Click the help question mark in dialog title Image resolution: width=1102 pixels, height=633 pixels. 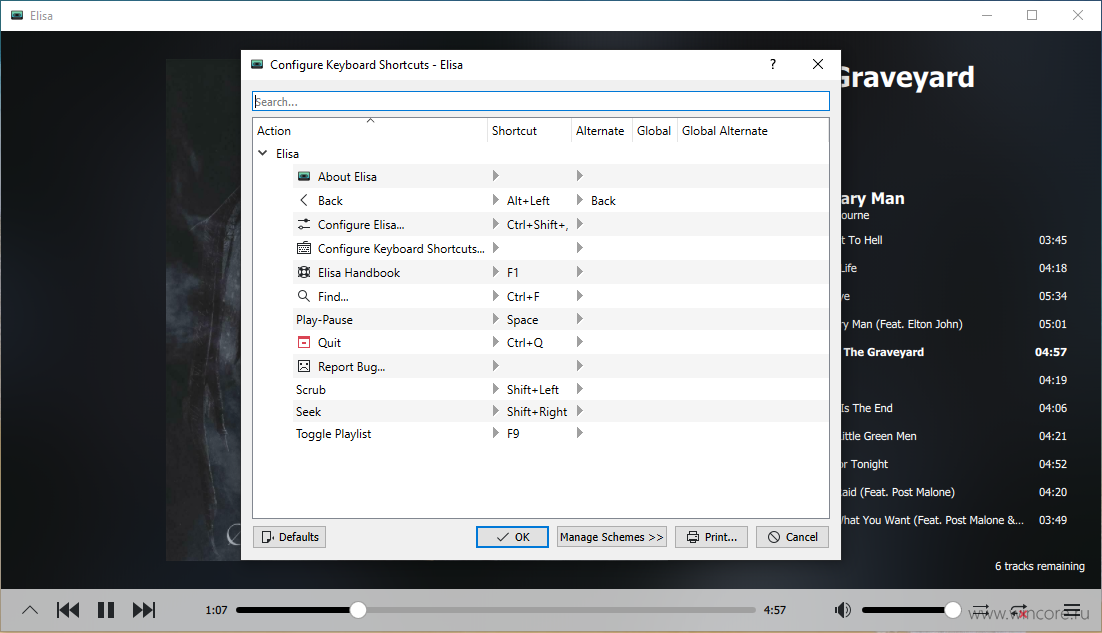[773, 64]
